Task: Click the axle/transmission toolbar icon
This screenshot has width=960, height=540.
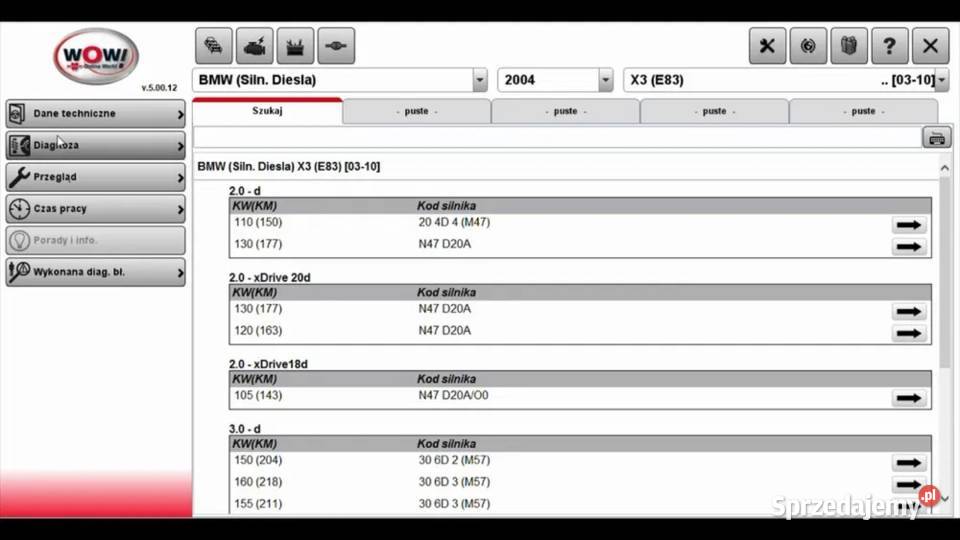Action: click(336, 46)
